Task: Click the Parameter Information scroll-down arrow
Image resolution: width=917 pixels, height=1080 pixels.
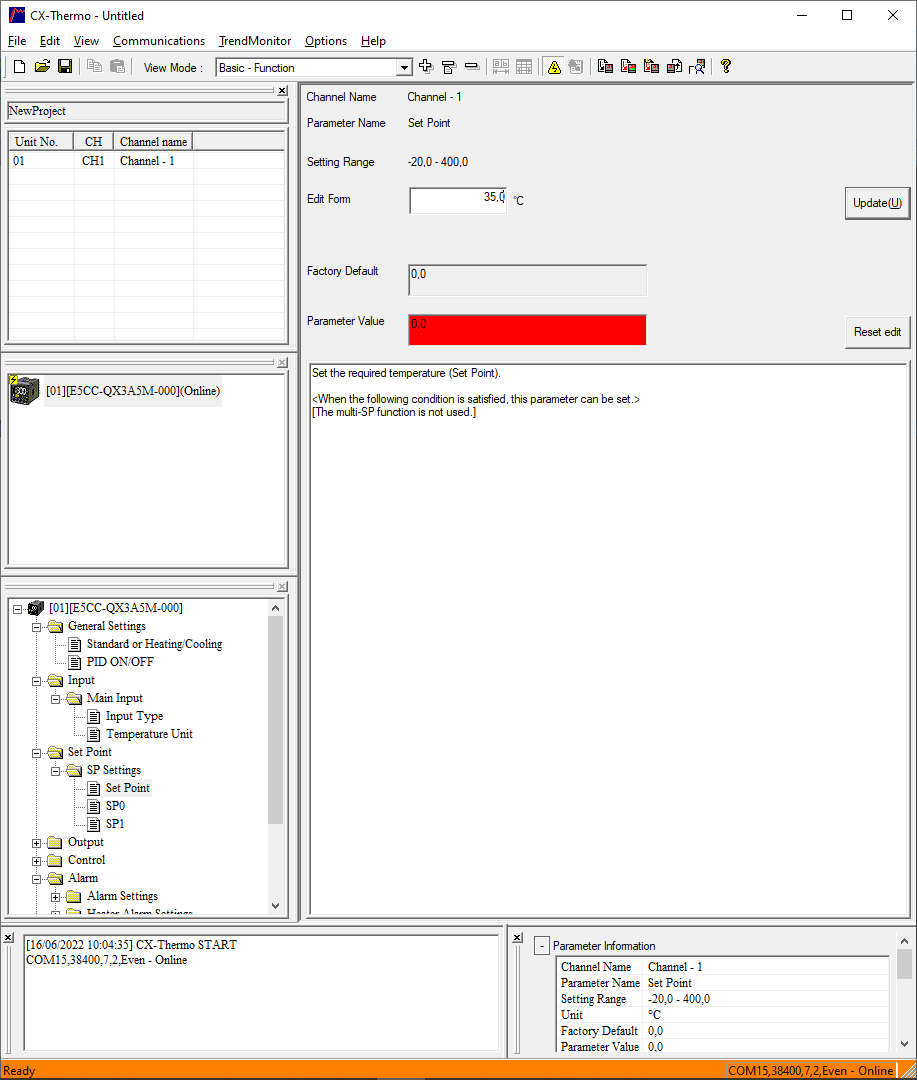Action: coord(905,1044)
